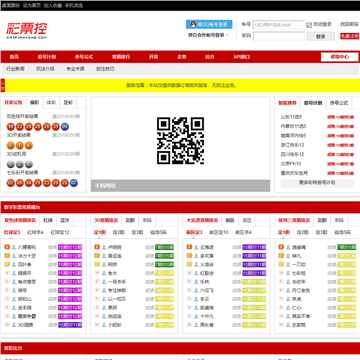The image size is (360, 360).
Task: Select the 蓝球 tab in 双色球 ranking
Action: tap(65, 220)
